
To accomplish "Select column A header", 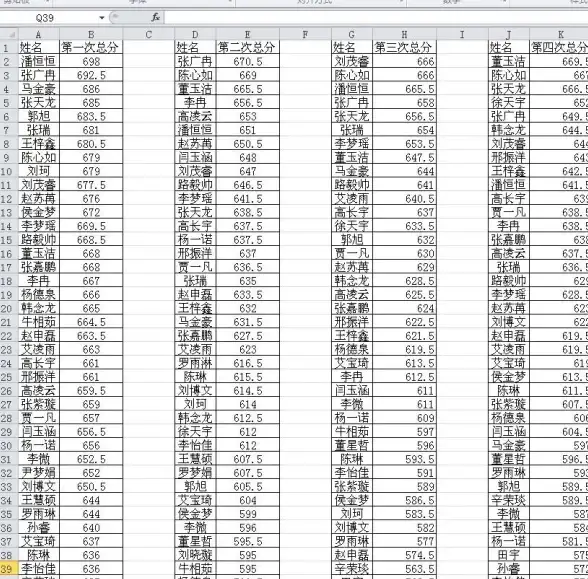I will coord(39,34).
